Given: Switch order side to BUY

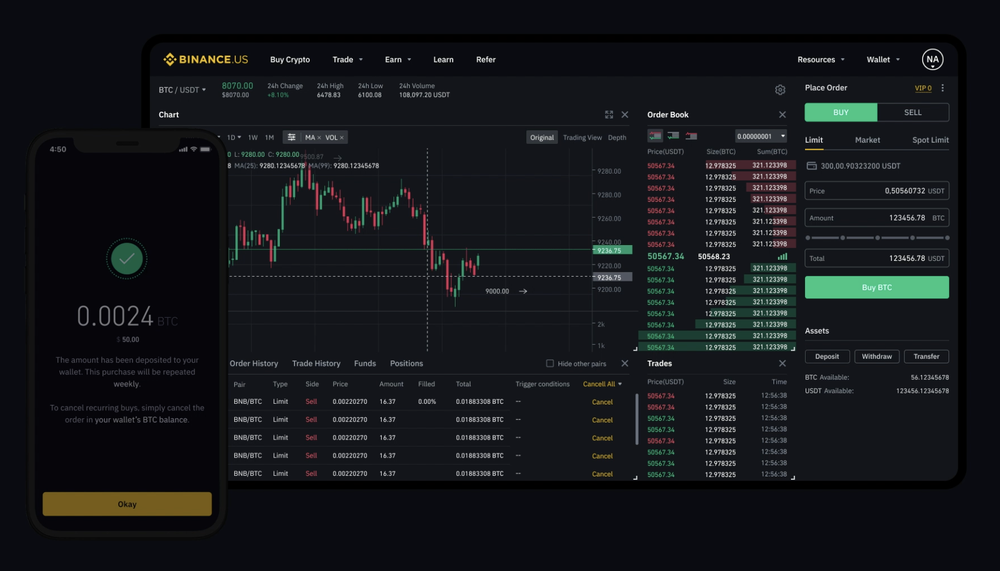Looking at the screenshot, I should coord(841,112).
